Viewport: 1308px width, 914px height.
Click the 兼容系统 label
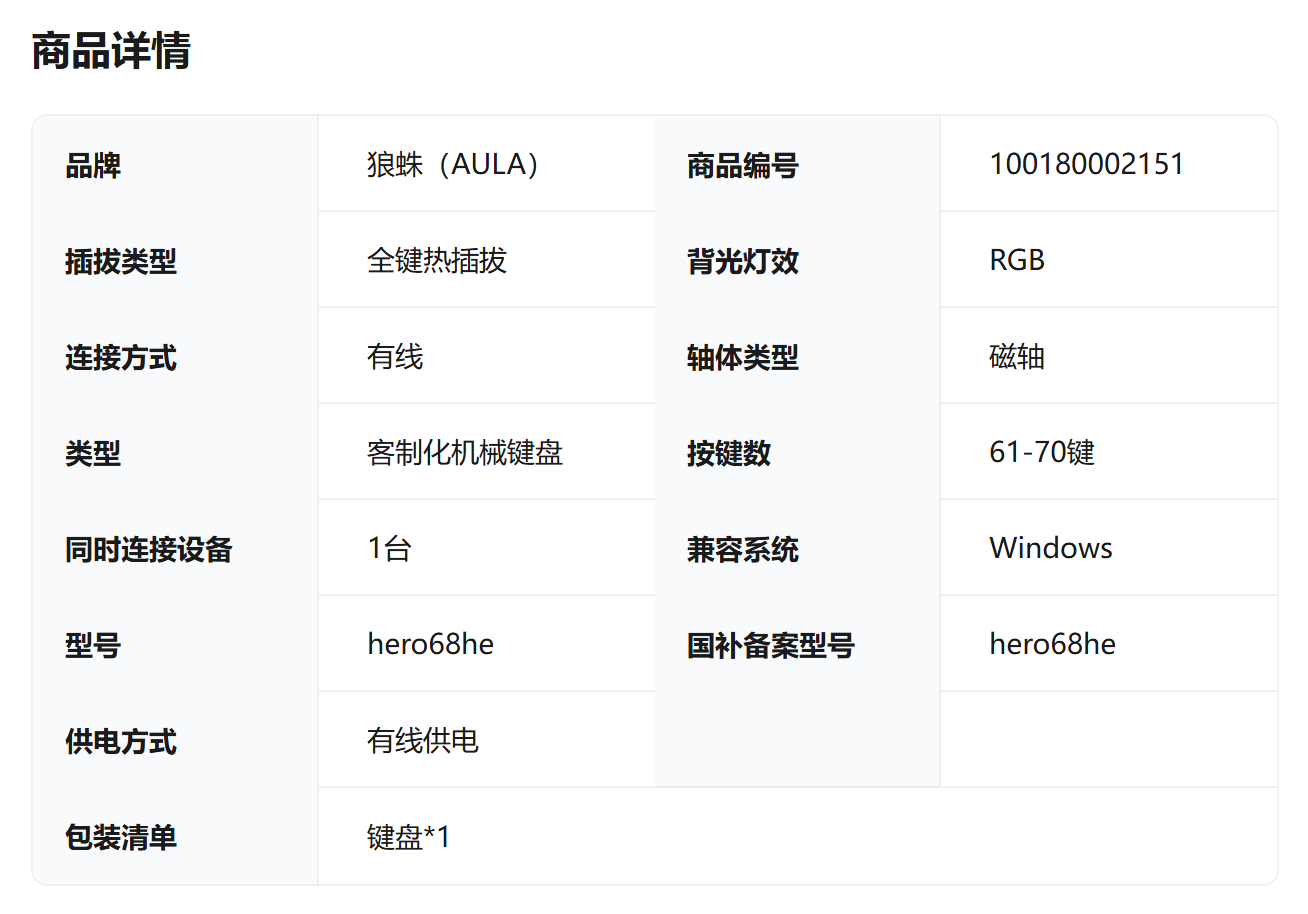tap(742, 549)
